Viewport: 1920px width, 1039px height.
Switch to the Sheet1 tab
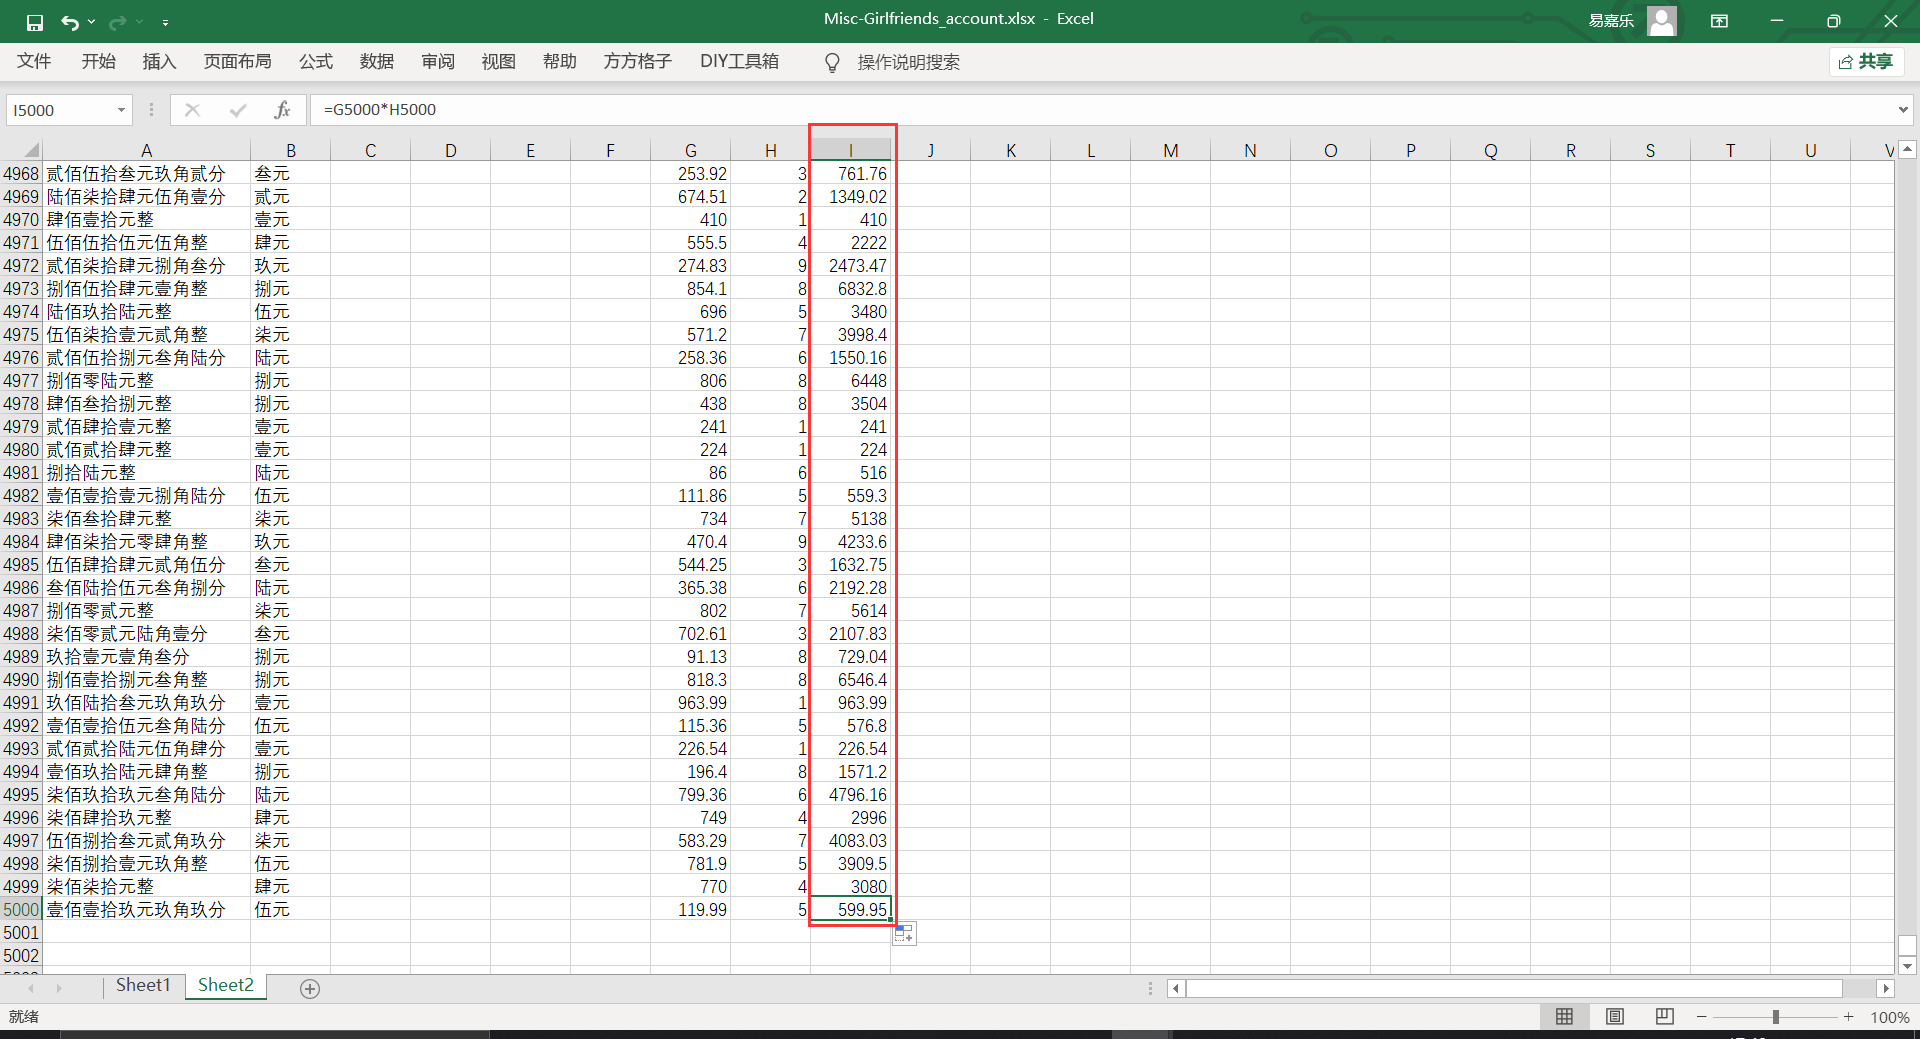[143, 986]
